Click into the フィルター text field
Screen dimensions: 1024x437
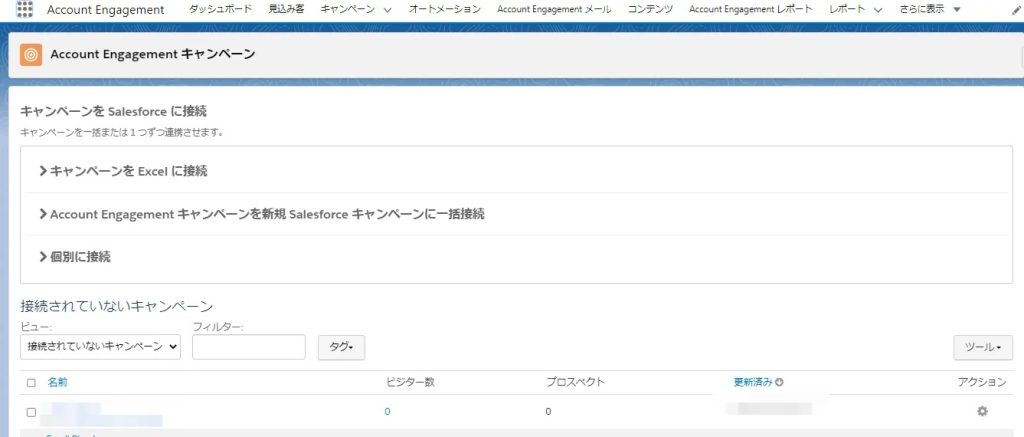[249, 347]
